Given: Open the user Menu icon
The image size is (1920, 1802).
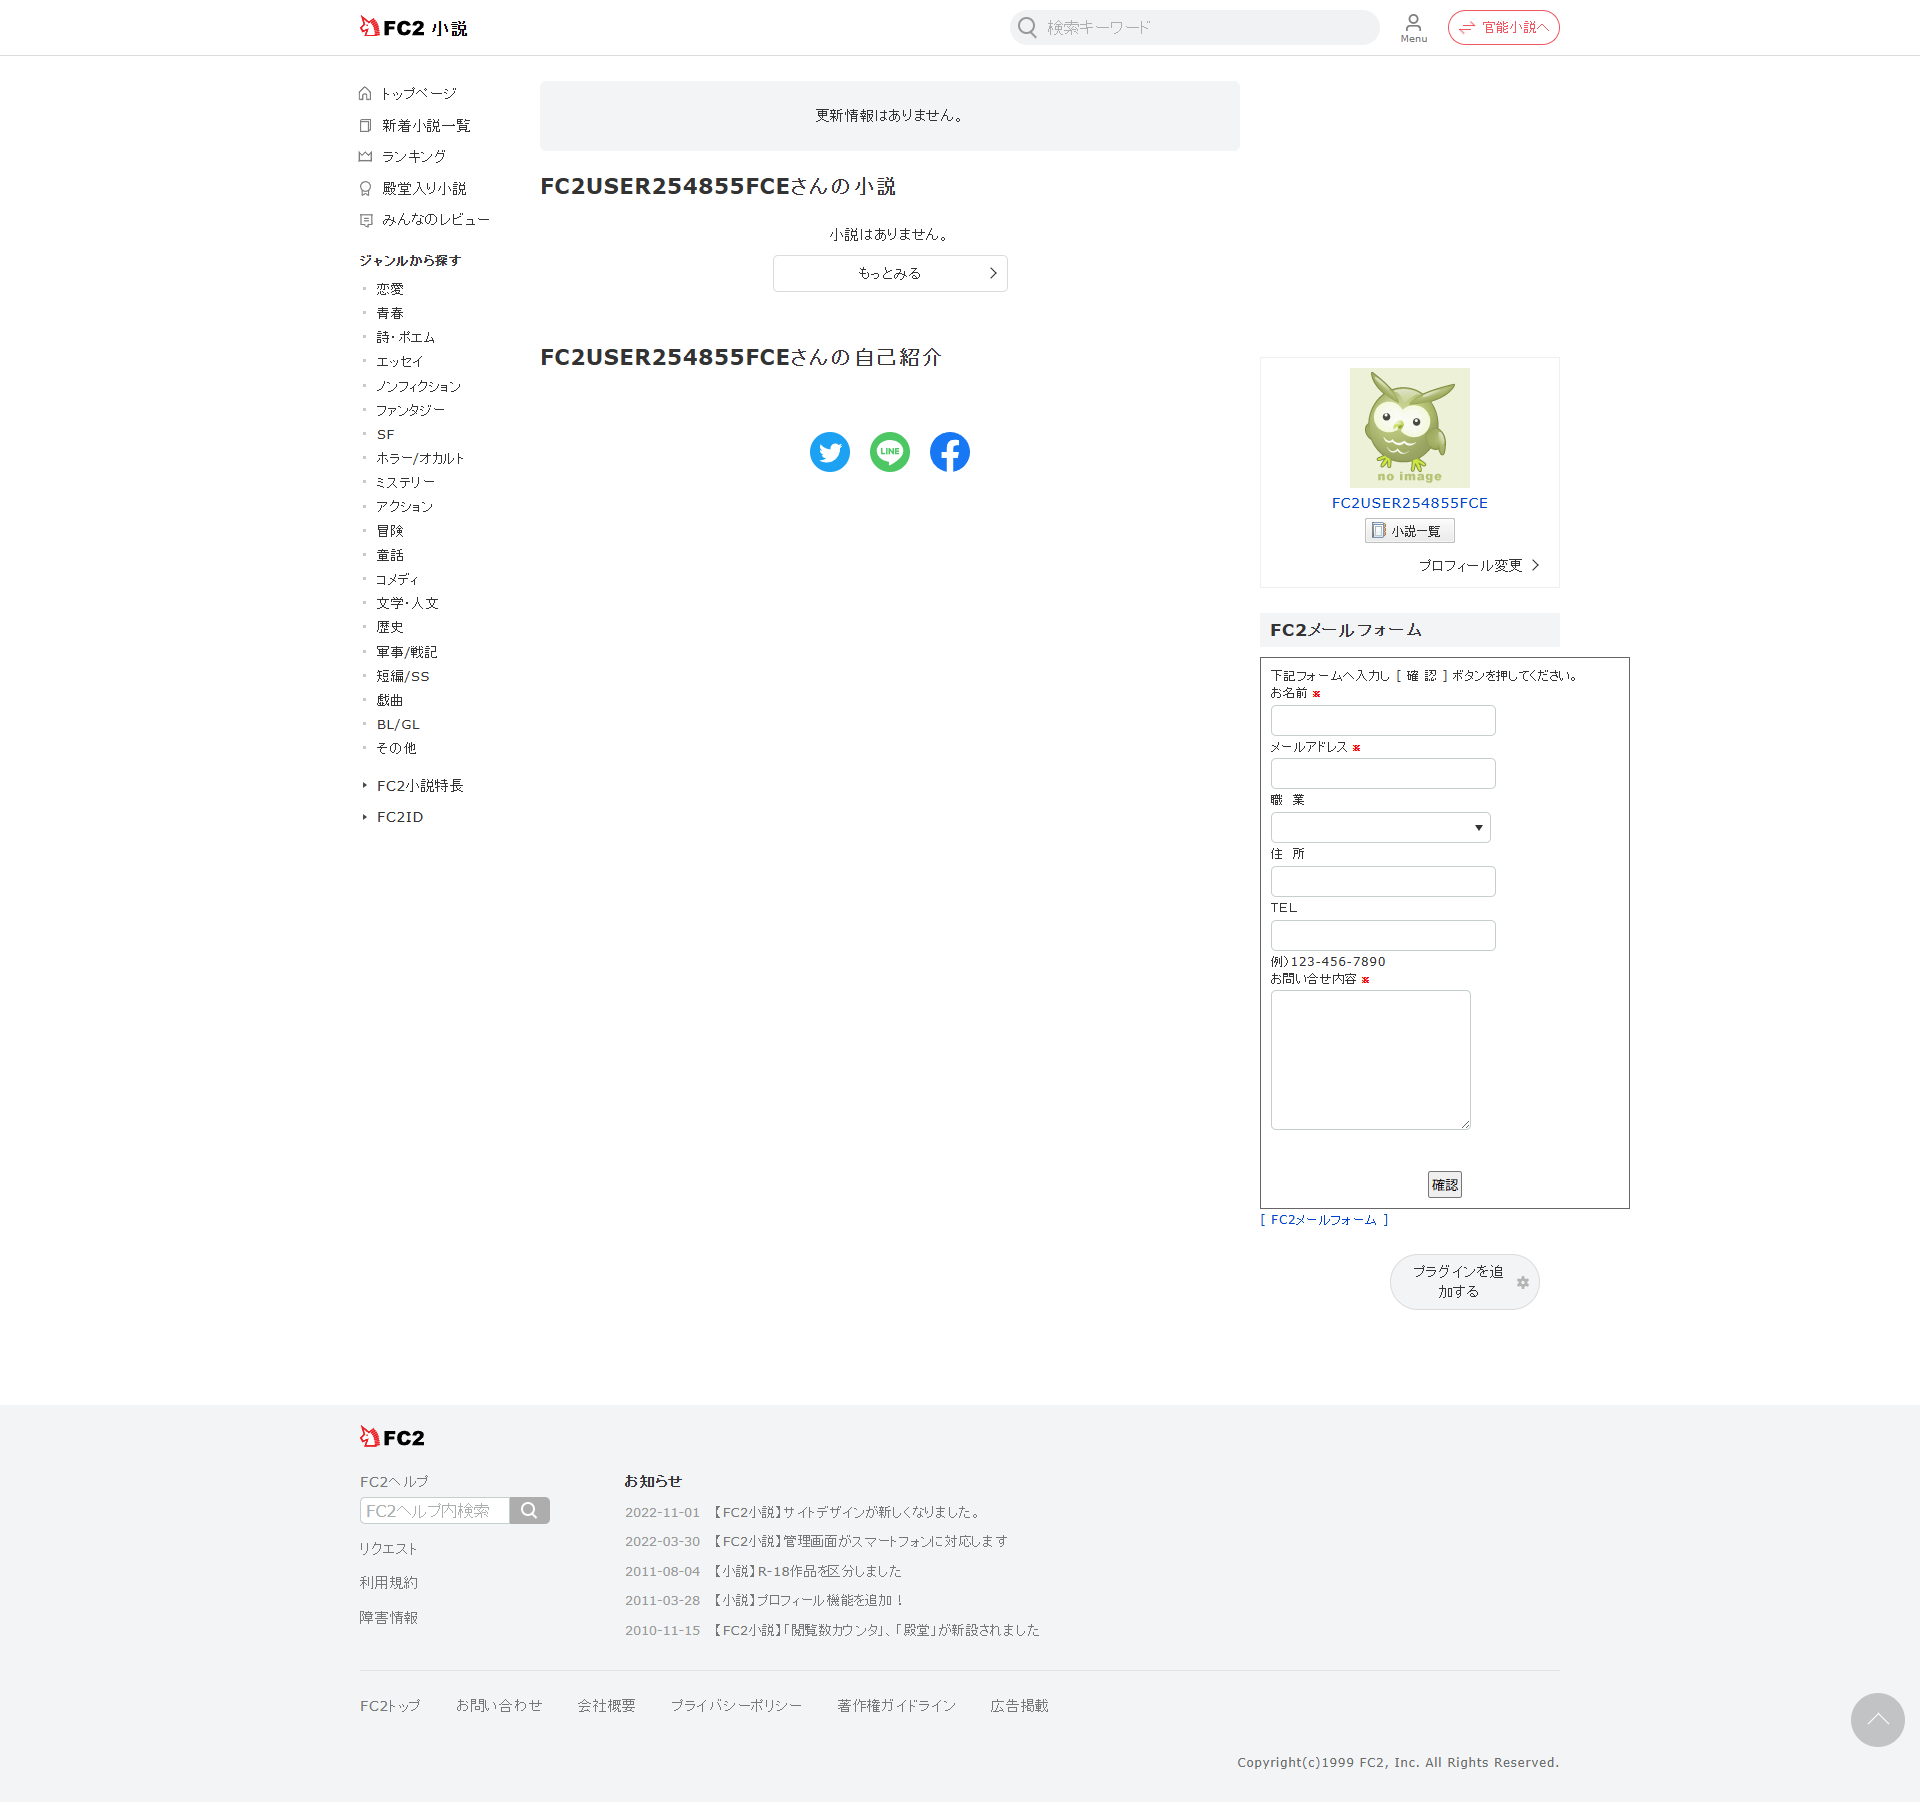Looking at the screenshot, I should pos(1413,27).
